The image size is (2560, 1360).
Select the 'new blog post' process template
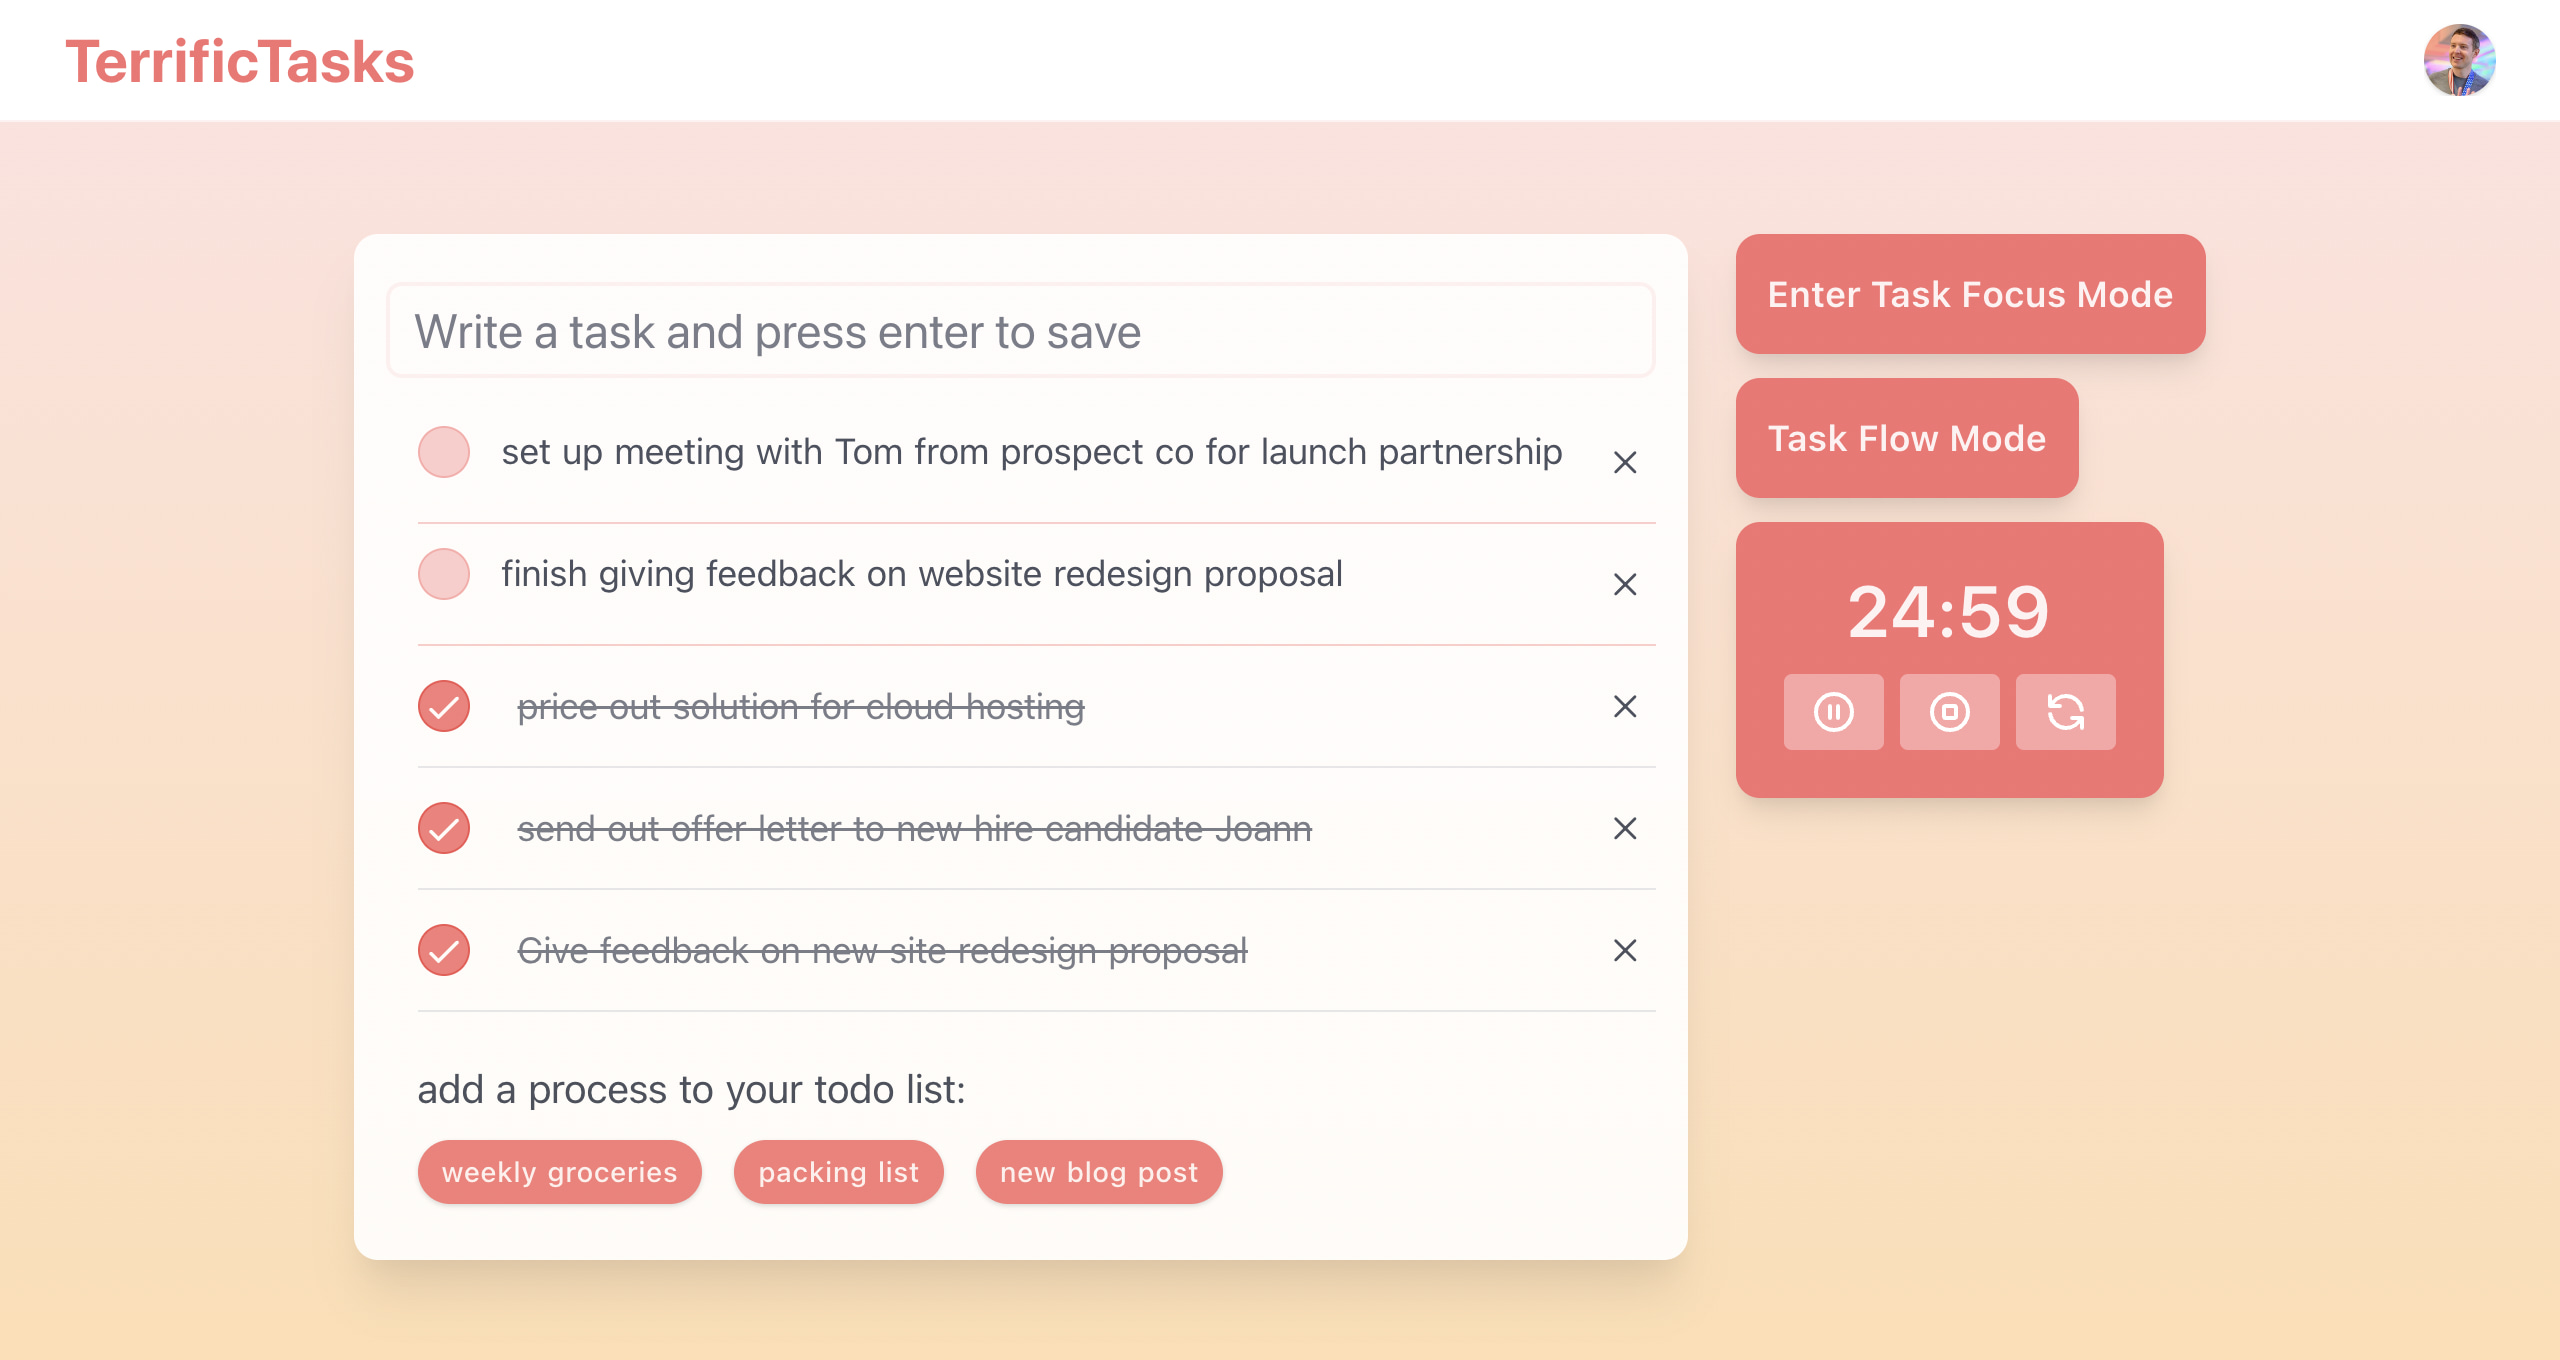pos(1099,1172)
